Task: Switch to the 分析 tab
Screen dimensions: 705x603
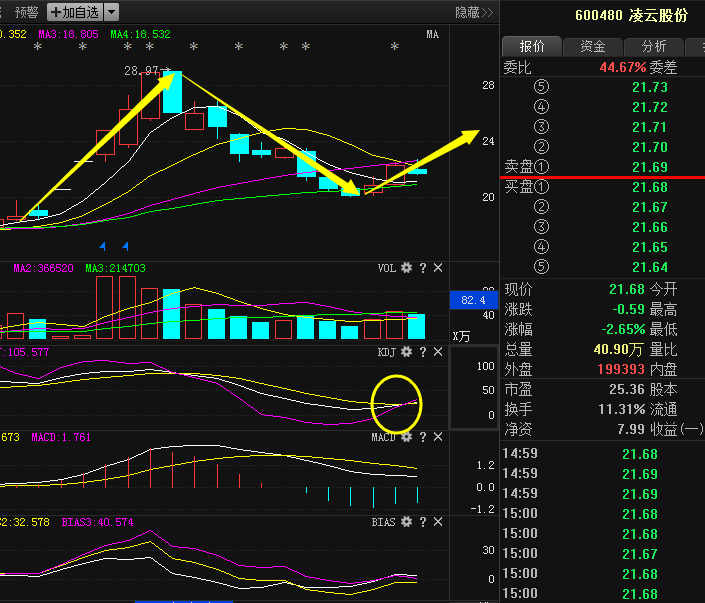Action: tap(653, 46)
